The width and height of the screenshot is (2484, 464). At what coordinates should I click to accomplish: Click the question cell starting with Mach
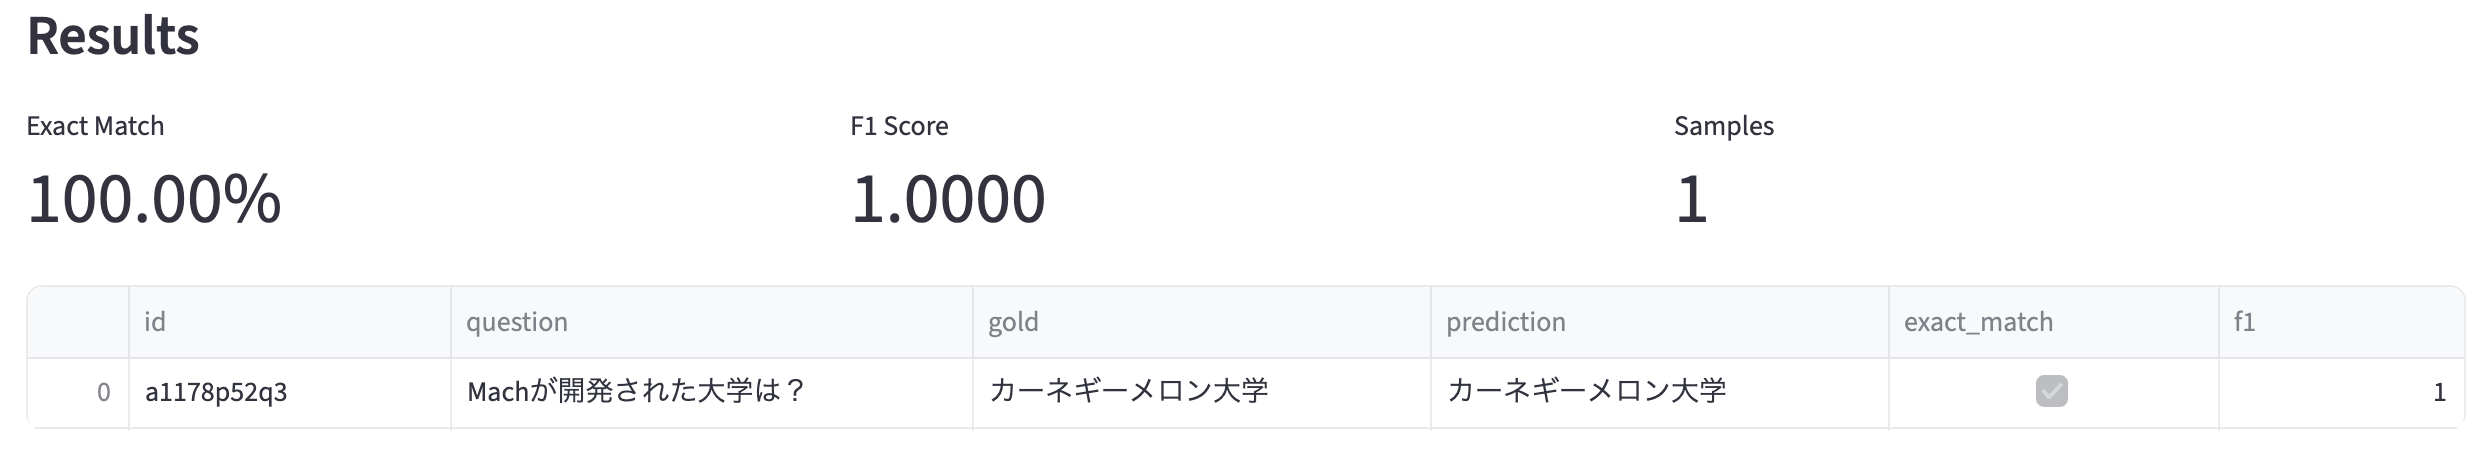(636, 391)
